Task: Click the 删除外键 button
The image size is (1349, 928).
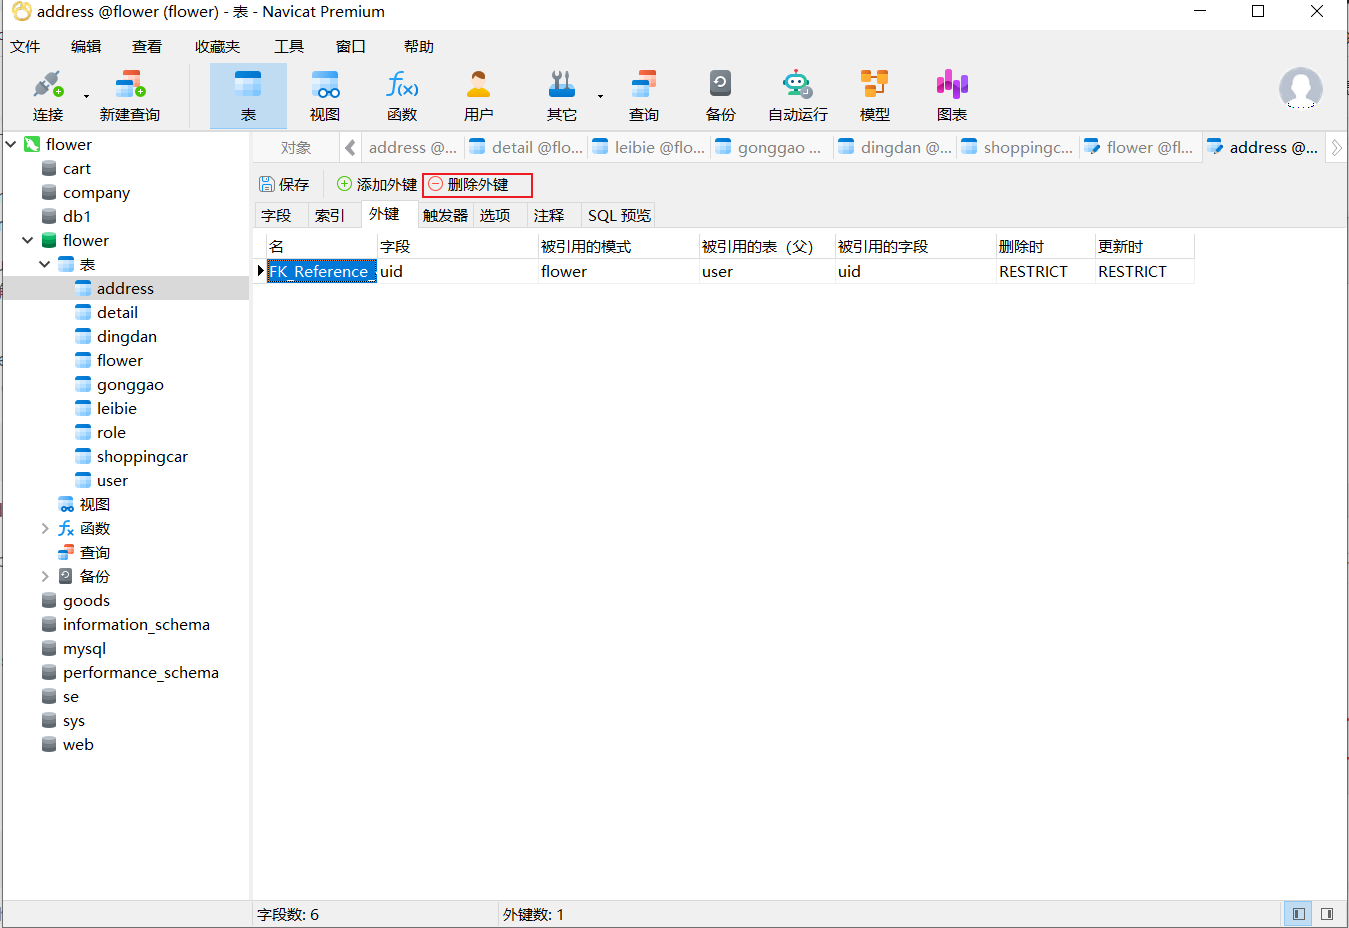Action: coord(477,184)
